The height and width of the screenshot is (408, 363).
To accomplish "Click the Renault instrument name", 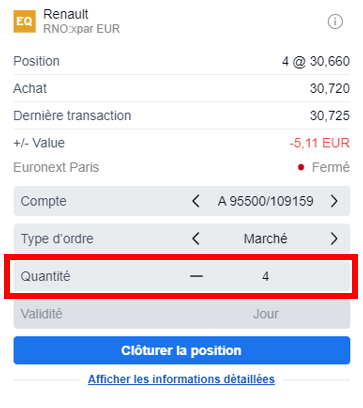I will point(66,14).
